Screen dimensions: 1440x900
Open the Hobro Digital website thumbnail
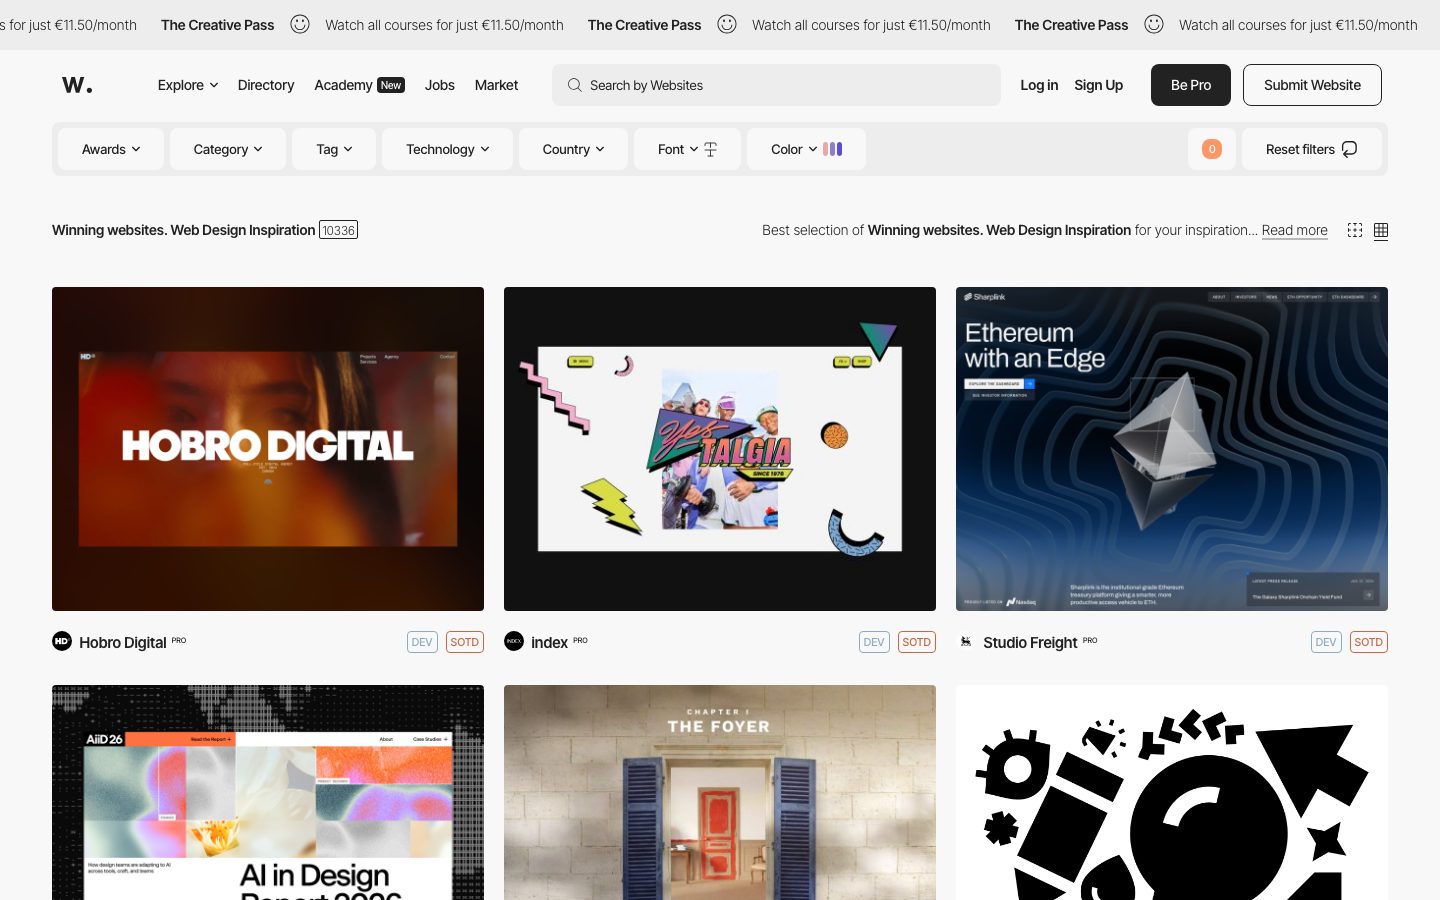268,449
